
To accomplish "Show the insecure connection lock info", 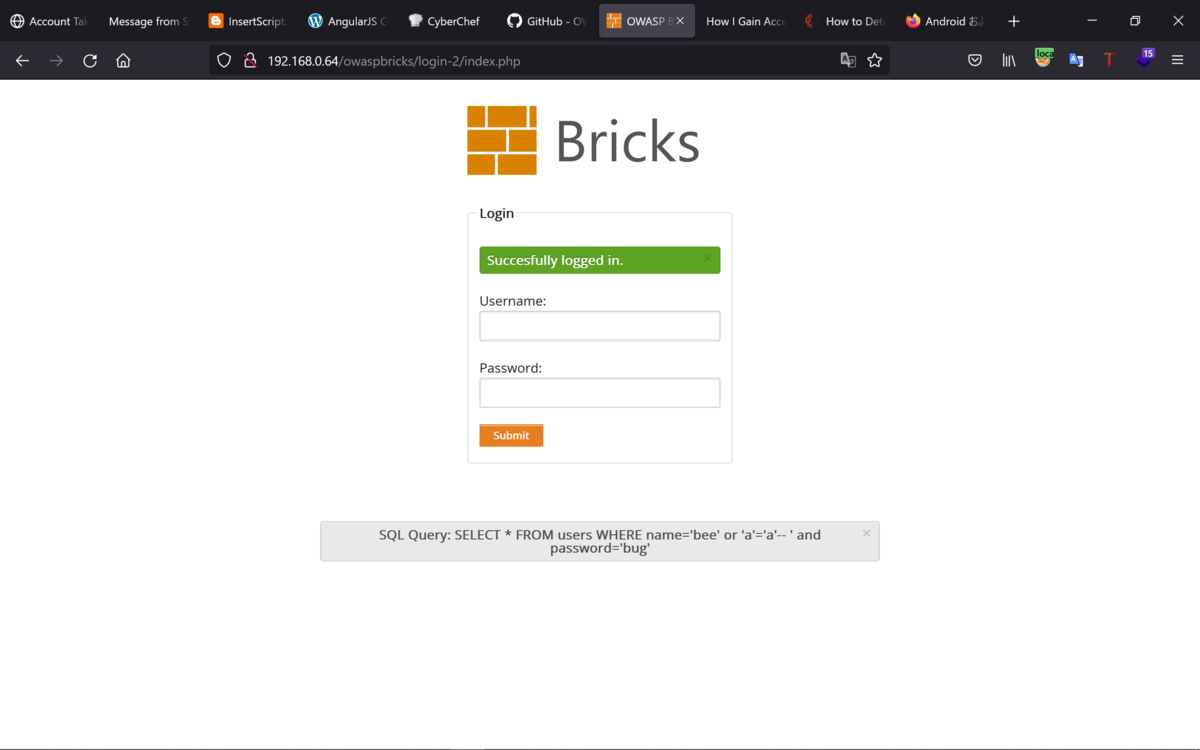I will pyautogui.click(x=250, y=61).
